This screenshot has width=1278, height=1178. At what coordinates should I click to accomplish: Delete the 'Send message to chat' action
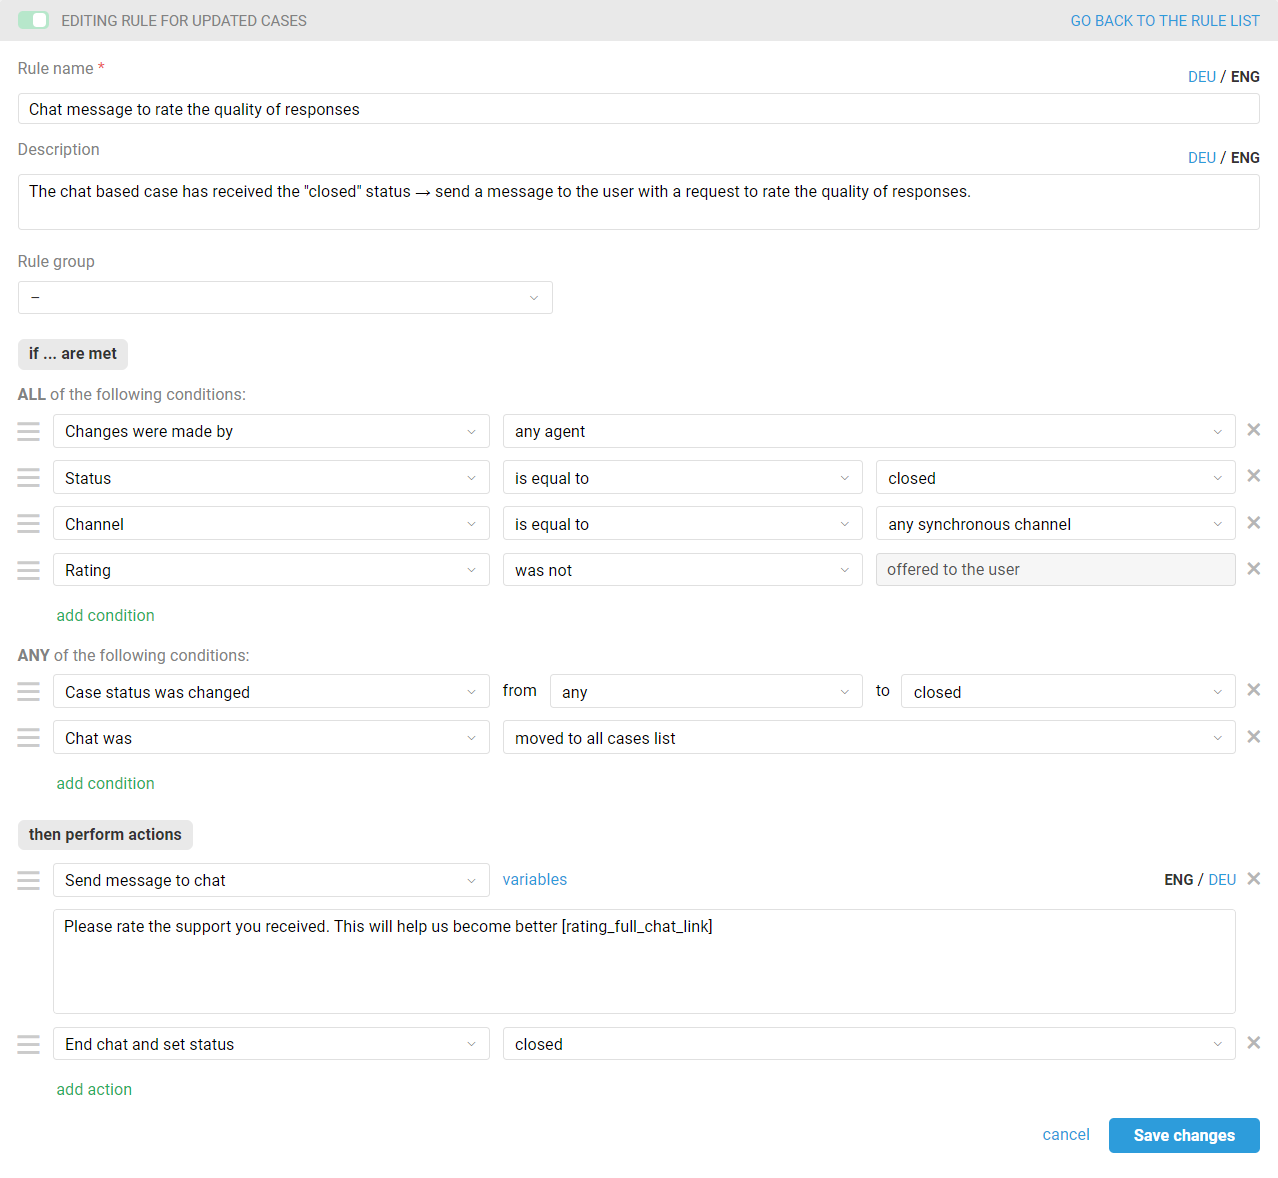coord(1253,879)
